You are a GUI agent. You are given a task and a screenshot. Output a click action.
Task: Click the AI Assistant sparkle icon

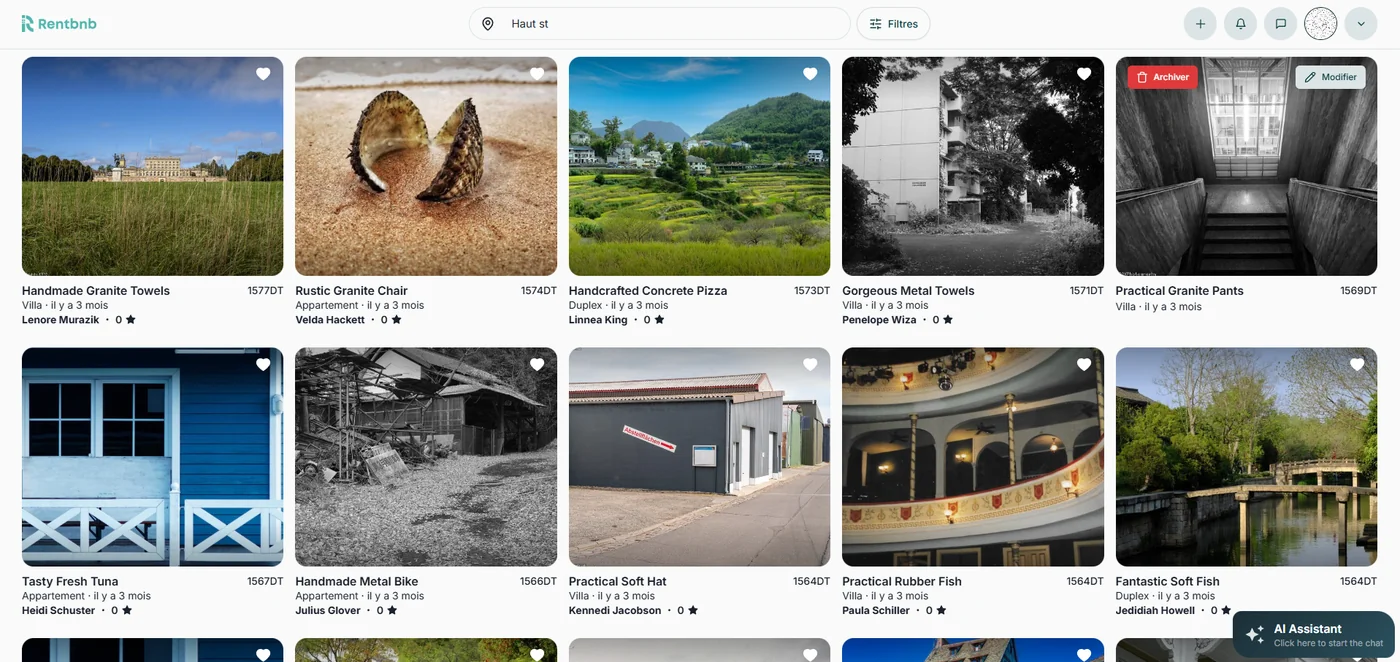1254,635
